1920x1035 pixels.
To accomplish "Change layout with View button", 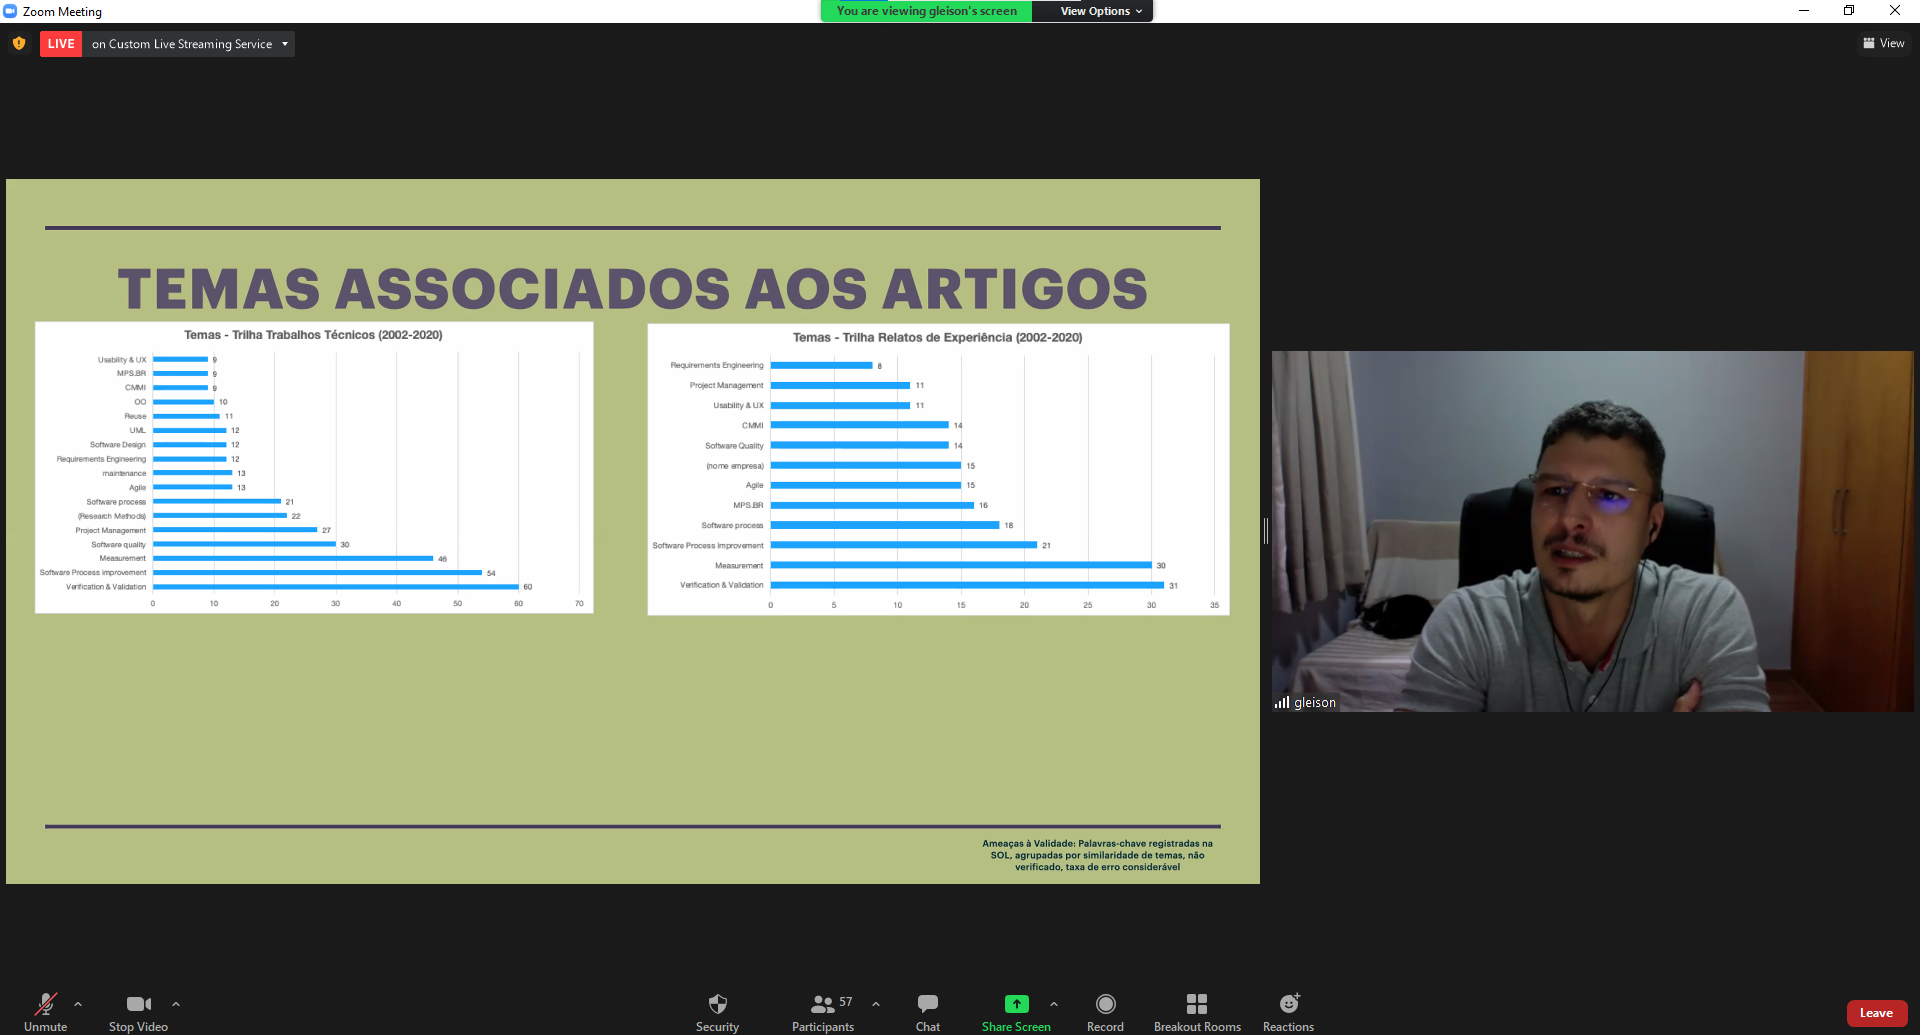I will (1883, 43).
